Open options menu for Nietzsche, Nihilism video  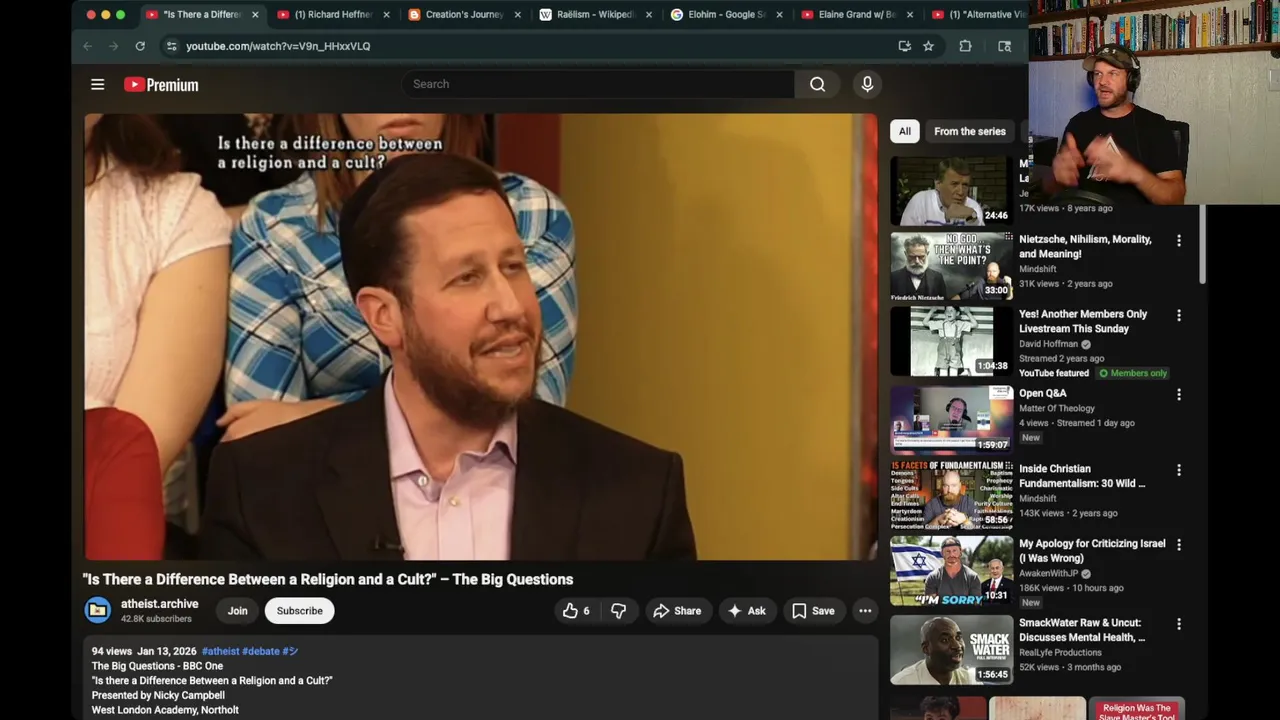tap(1178, 241)
